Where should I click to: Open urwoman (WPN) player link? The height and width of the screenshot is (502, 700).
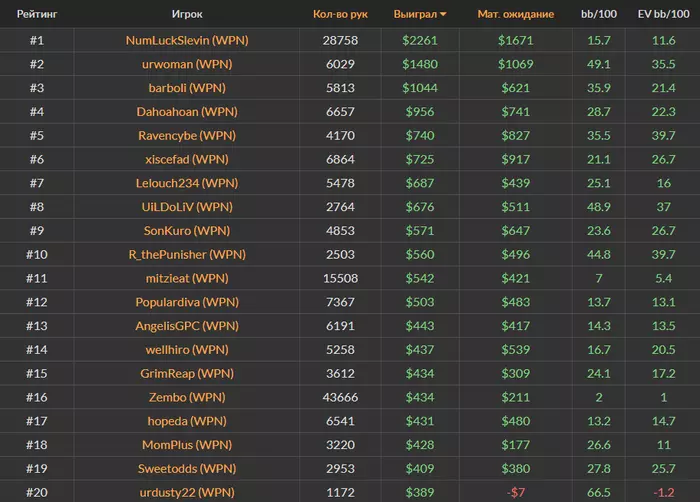(187, 64)
